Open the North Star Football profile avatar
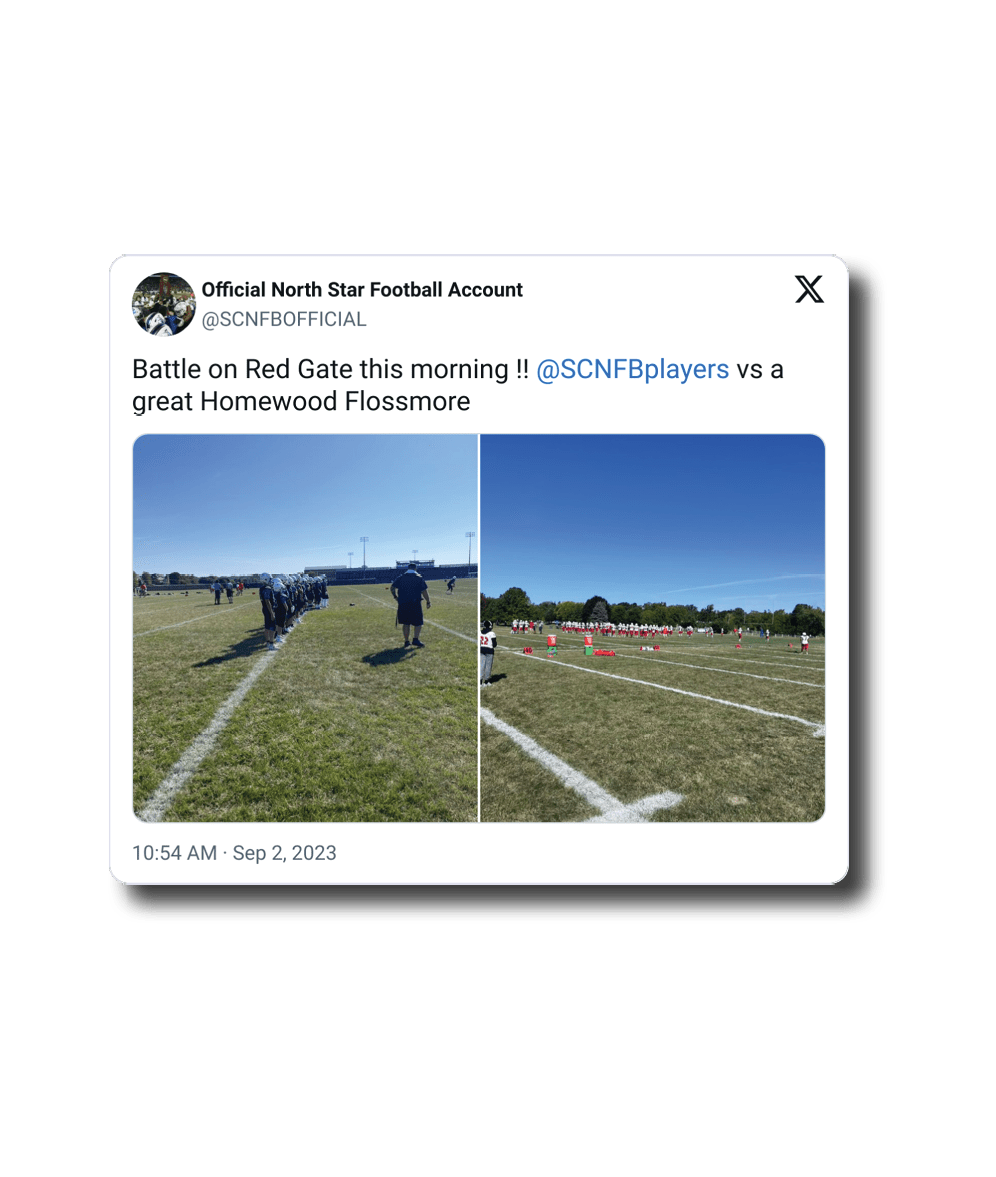The height and width of the screenshot is (1177, 996). (x=164, y=304)
